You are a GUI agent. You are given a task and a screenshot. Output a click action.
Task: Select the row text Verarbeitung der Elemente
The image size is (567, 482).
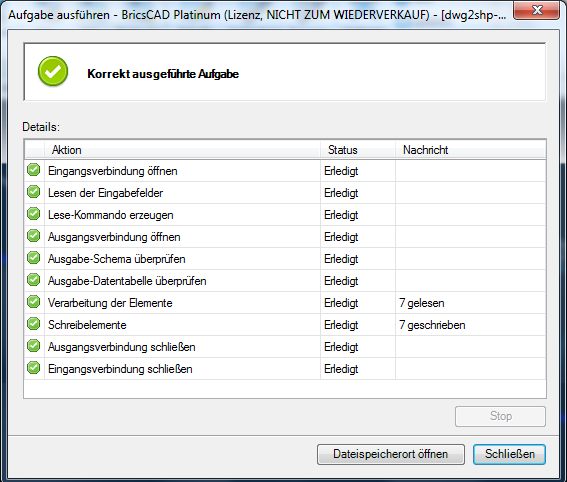[110, 303]
